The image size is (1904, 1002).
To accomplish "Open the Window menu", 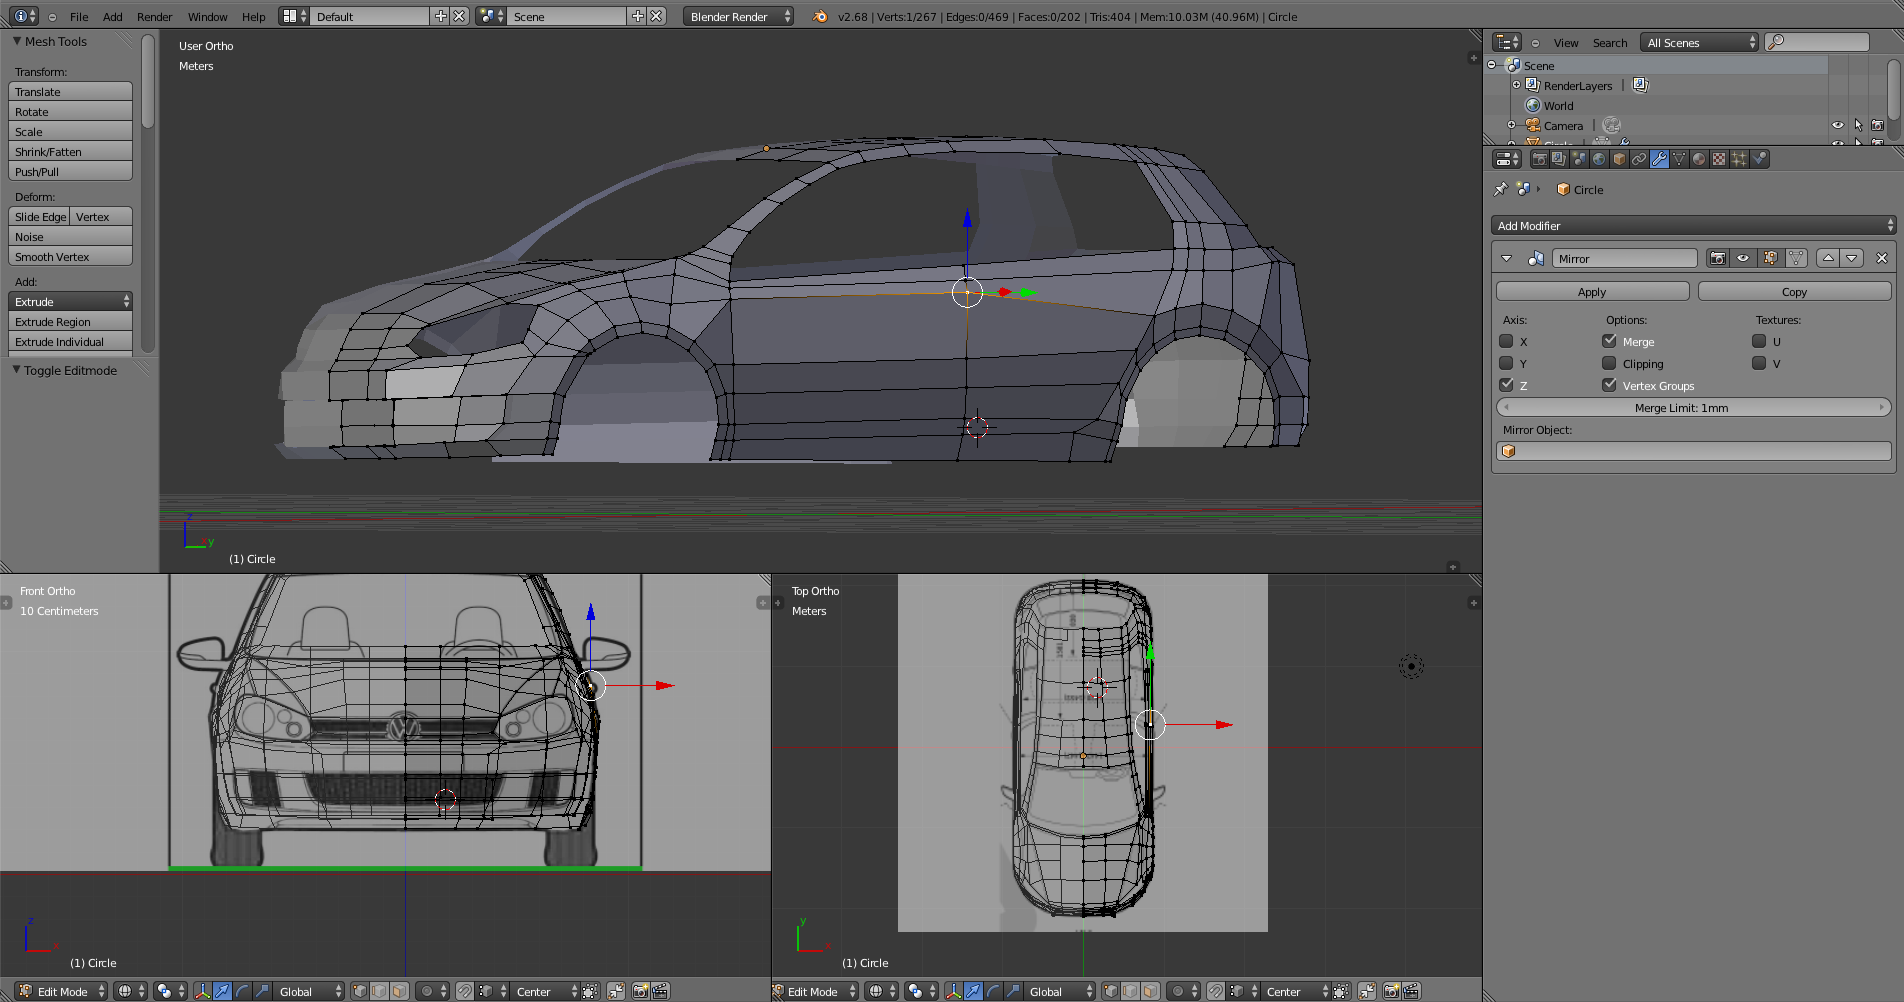I will [x=207, y=16].
